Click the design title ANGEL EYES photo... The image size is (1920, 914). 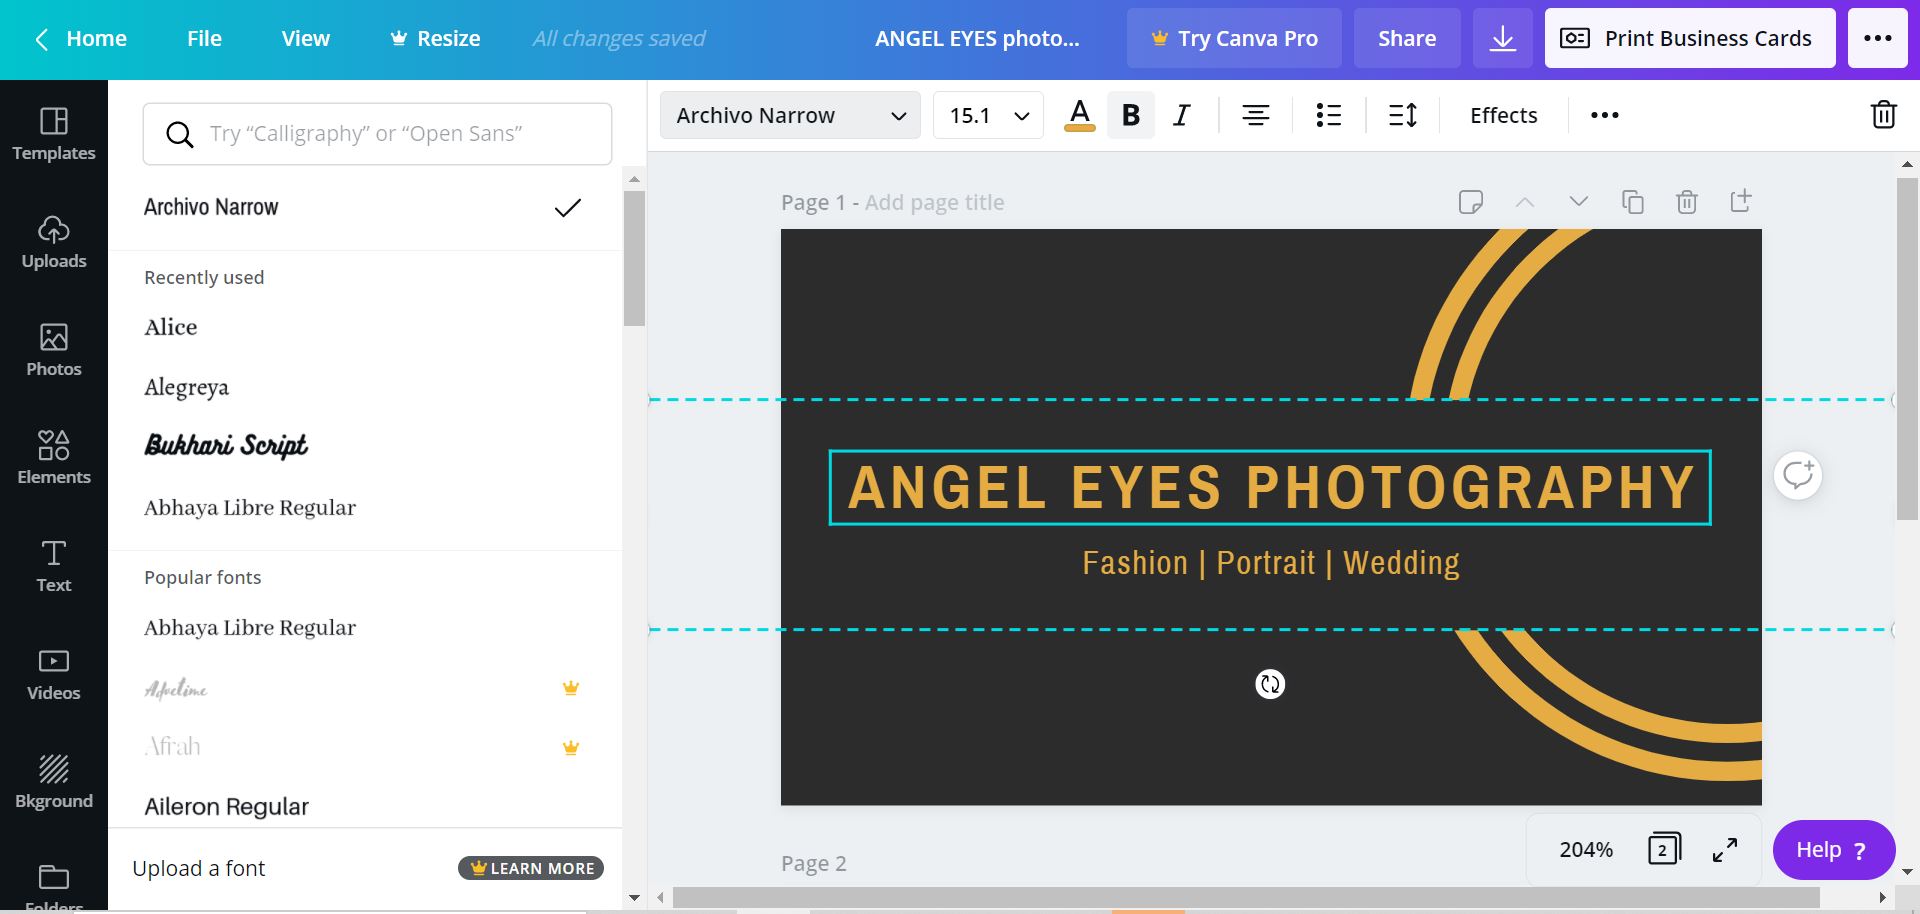click(977, 39)
